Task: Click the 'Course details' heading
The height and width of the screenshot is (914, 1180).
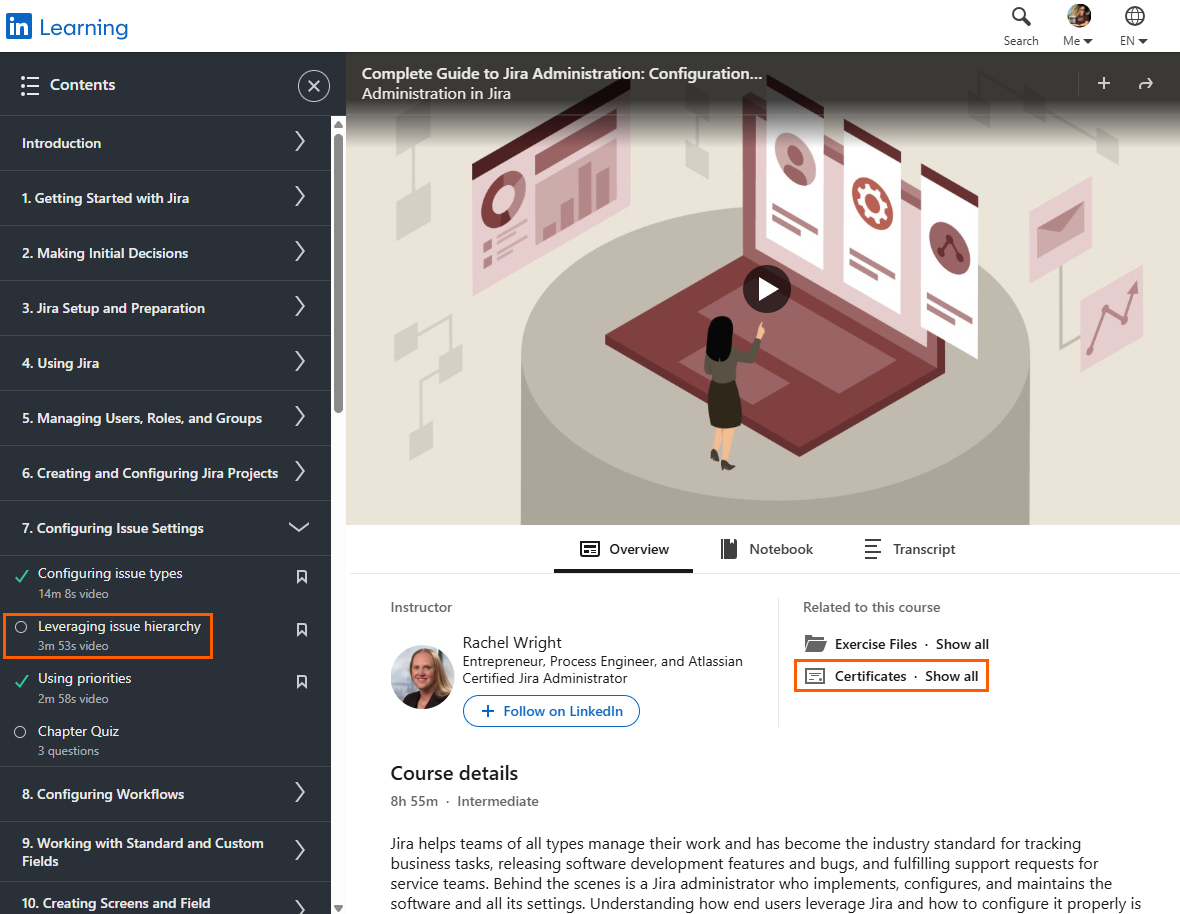Action: (x=454, y=773)
